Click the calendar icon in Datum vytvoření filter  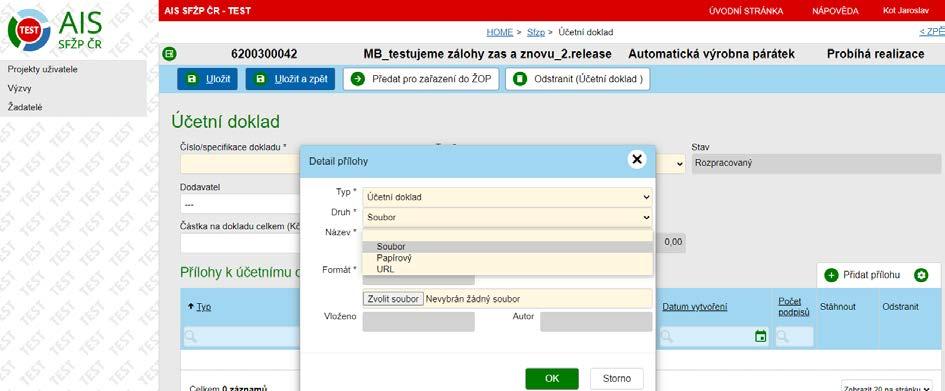click(761, 336)
